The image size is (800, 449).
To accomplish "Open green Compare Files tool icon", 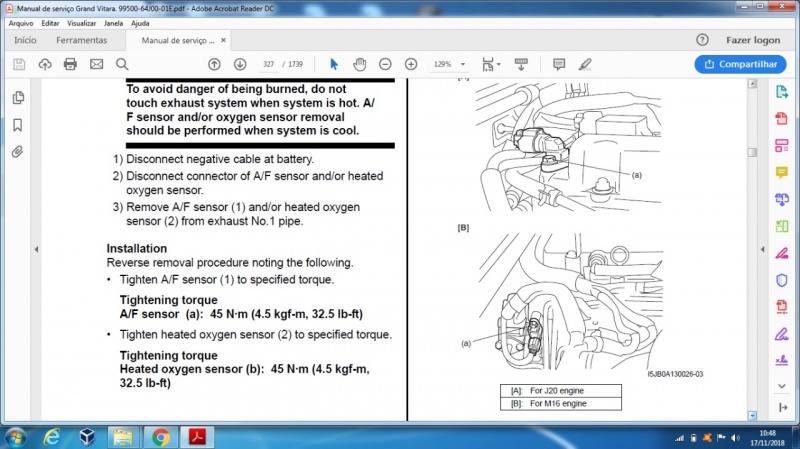I will pos(782,226).
